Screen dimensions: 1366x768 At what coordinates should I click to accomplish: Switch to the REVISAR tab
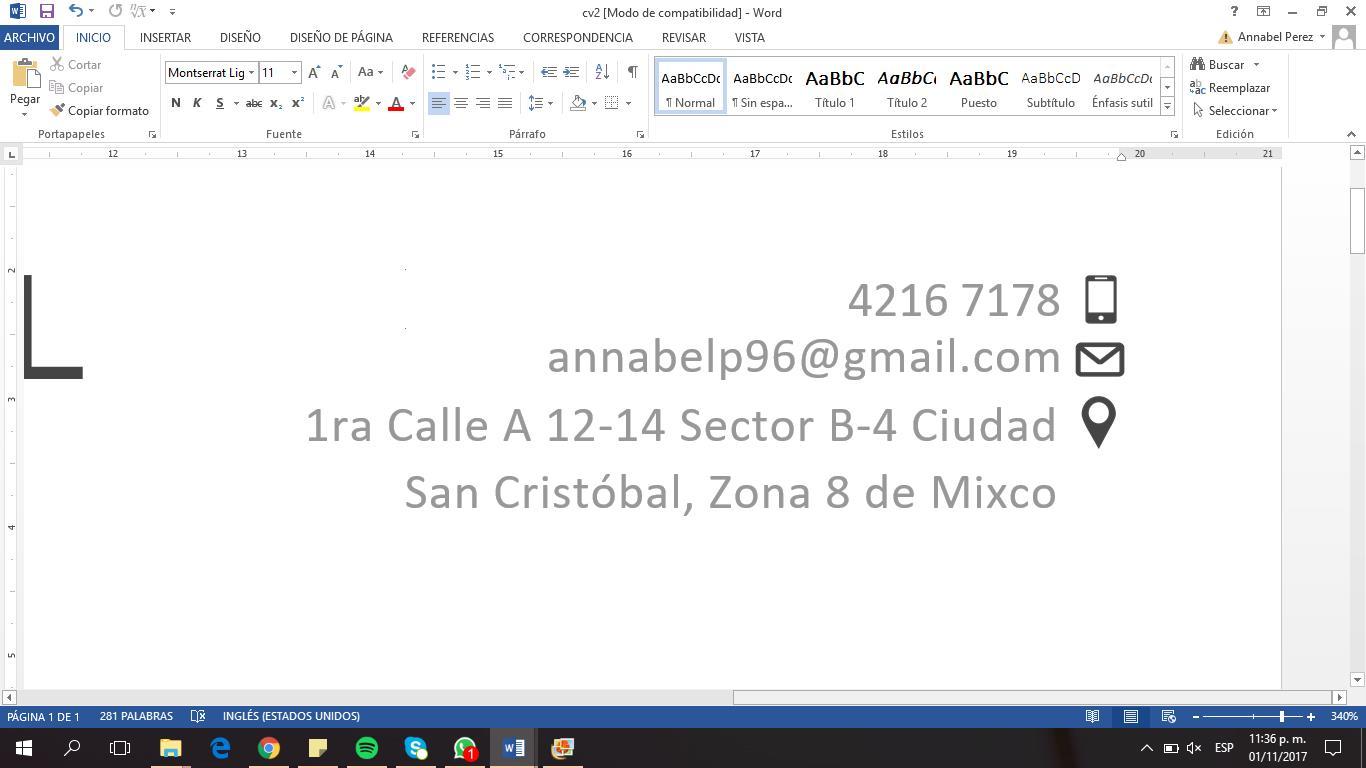coord(684,37)
